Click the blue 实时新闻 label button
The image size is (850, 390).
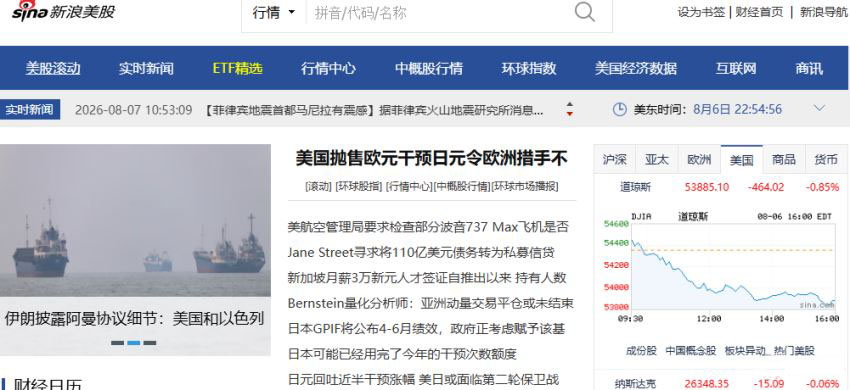click(30, 110)
